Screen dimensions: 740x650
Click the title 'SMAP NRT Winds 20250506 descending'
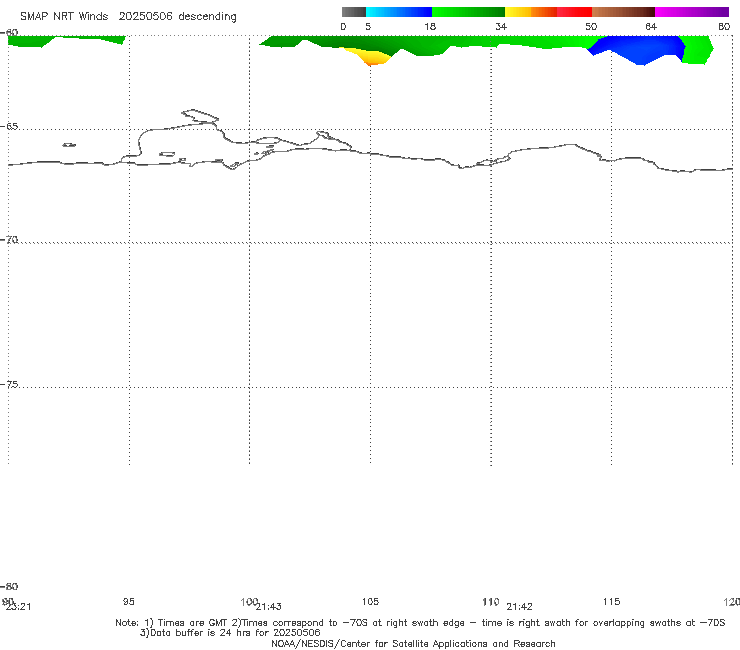[128, 17]
